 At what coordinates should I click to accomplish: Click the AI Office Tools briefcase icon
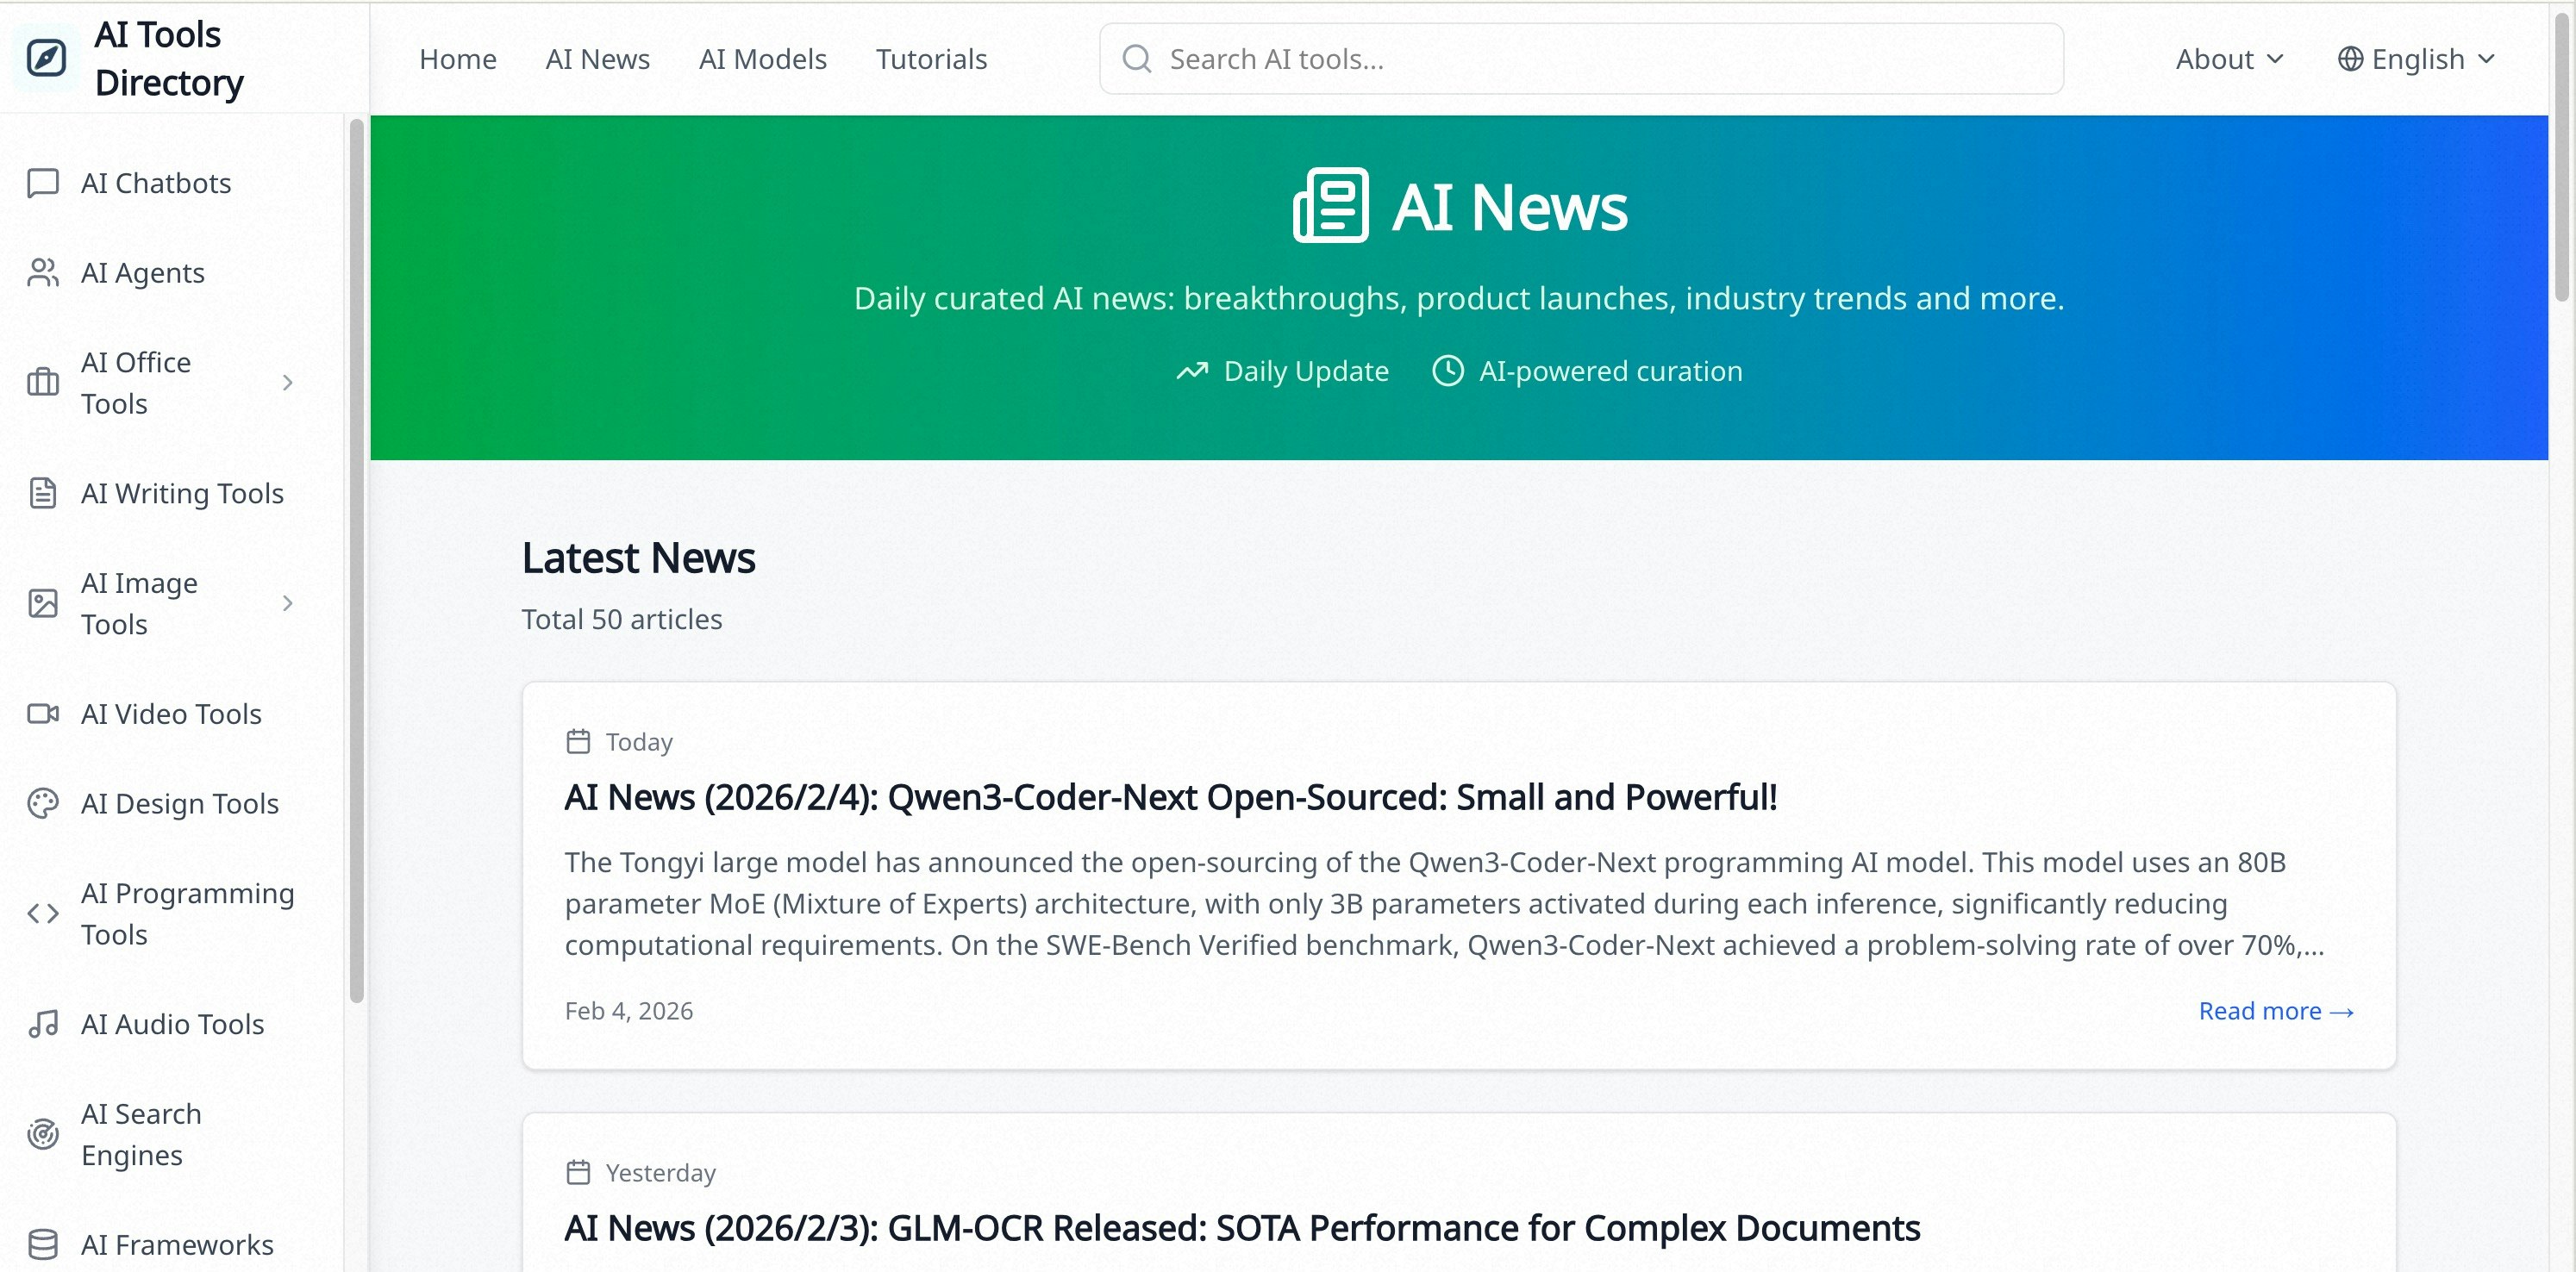point(42,383)
